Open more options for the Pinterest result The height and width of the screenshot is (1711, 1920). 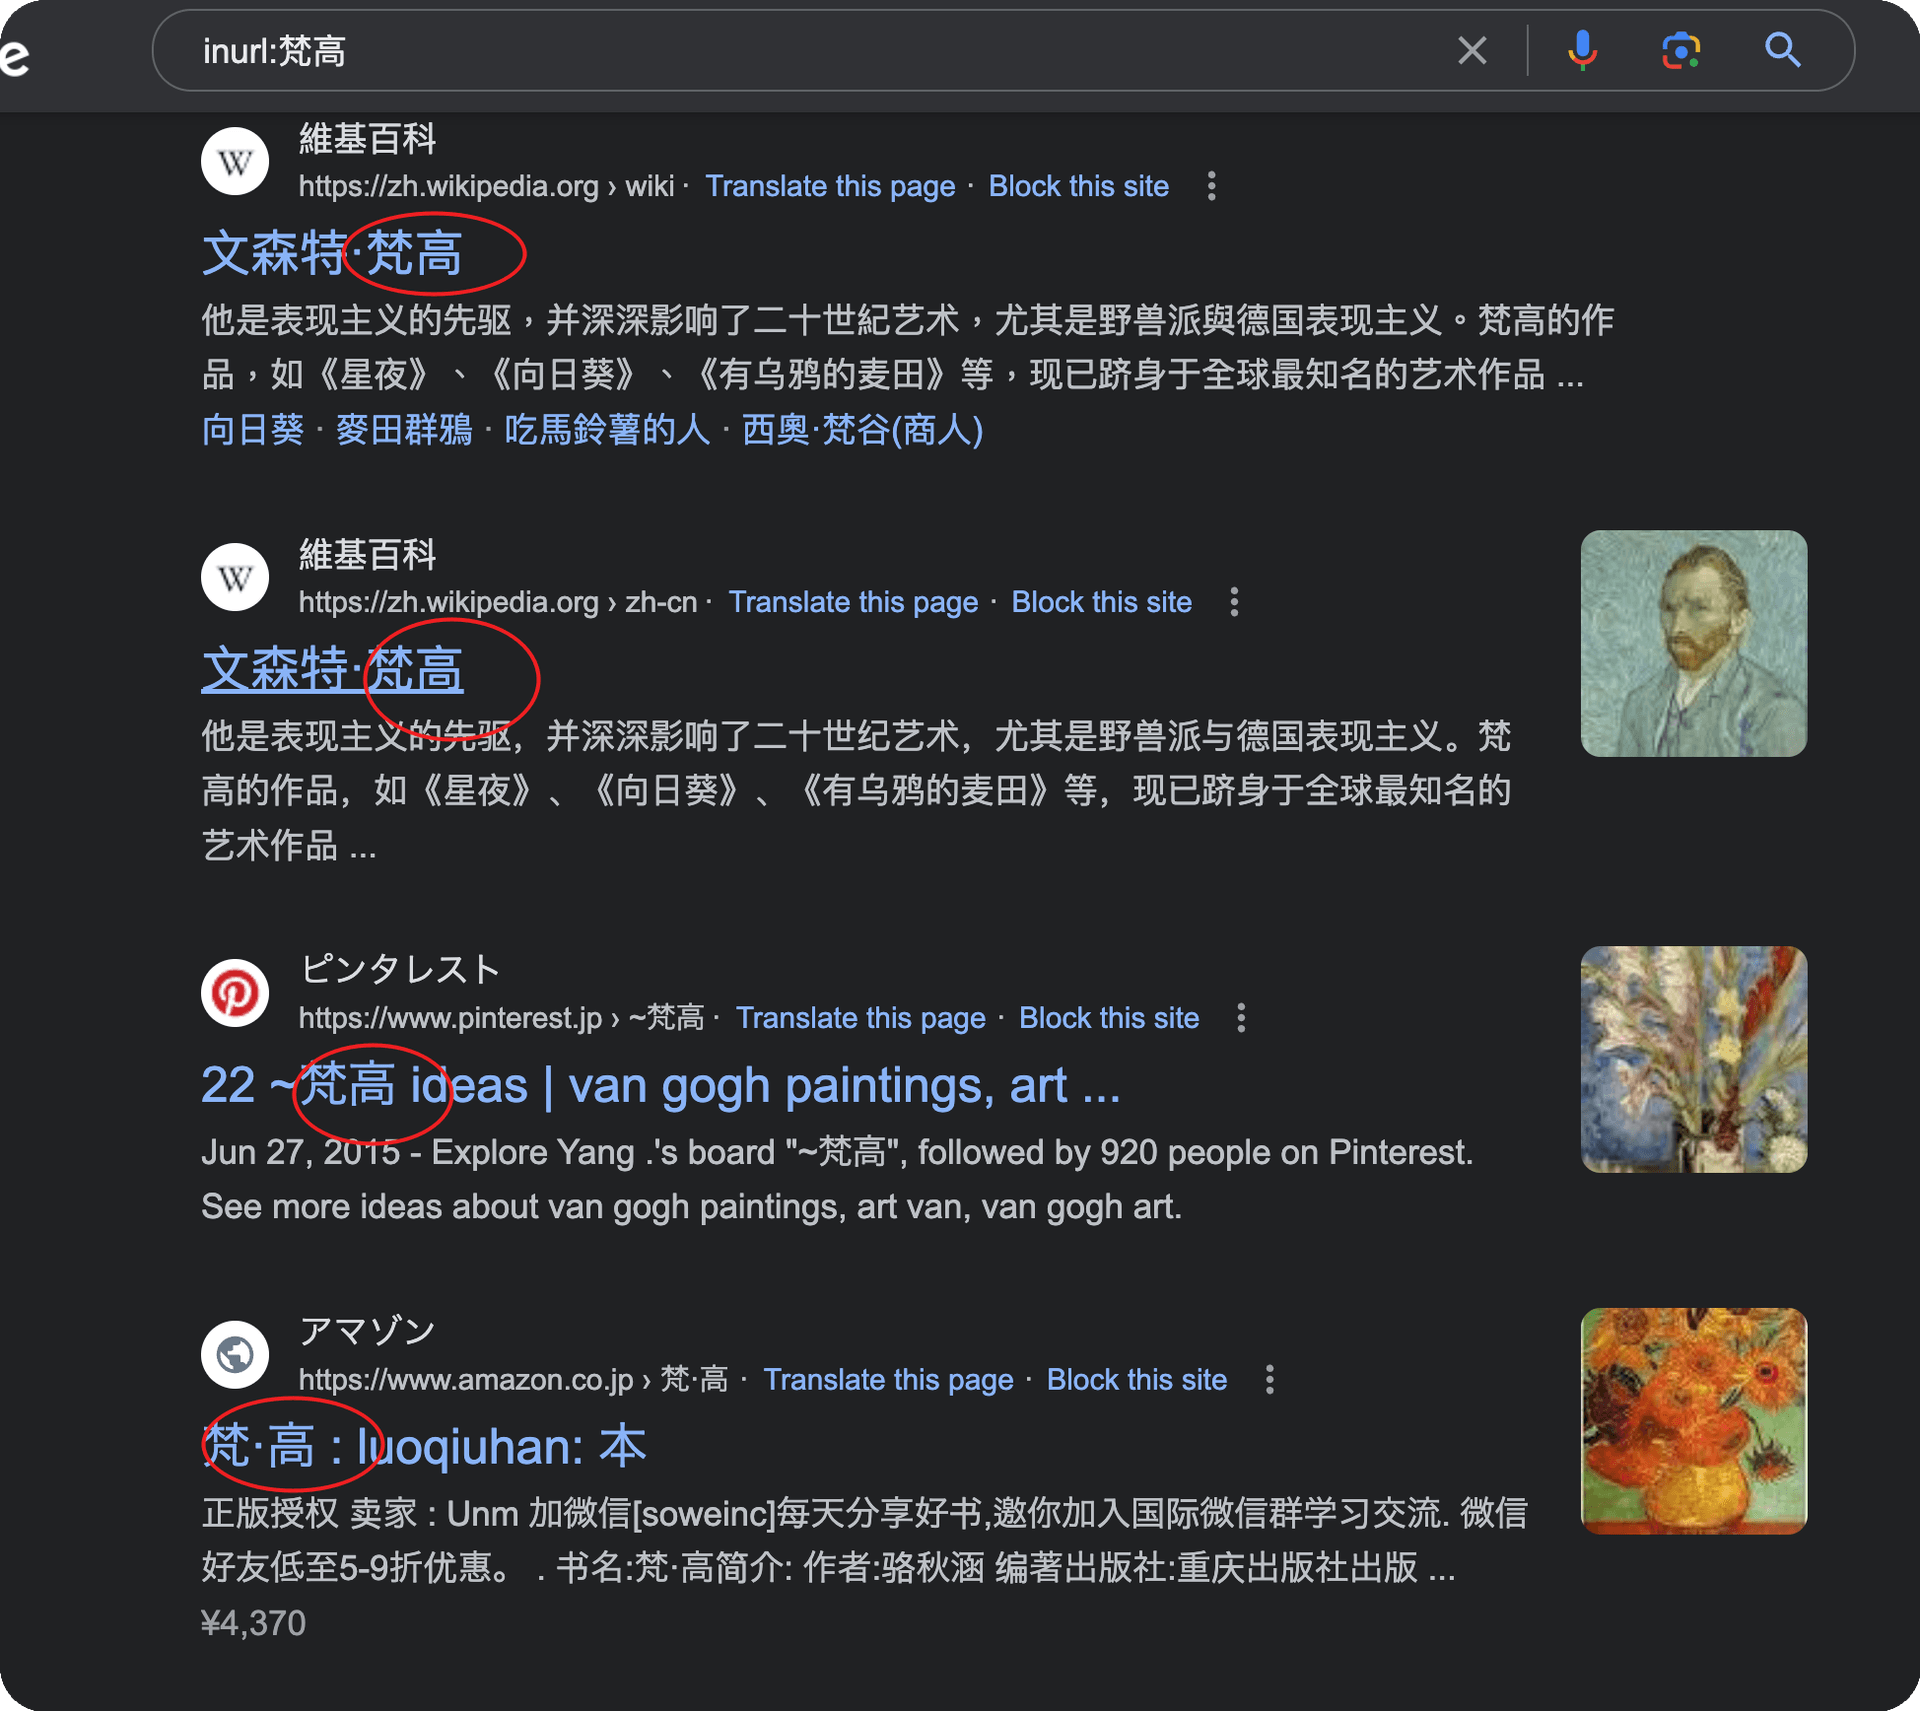pos(1242,1018)
